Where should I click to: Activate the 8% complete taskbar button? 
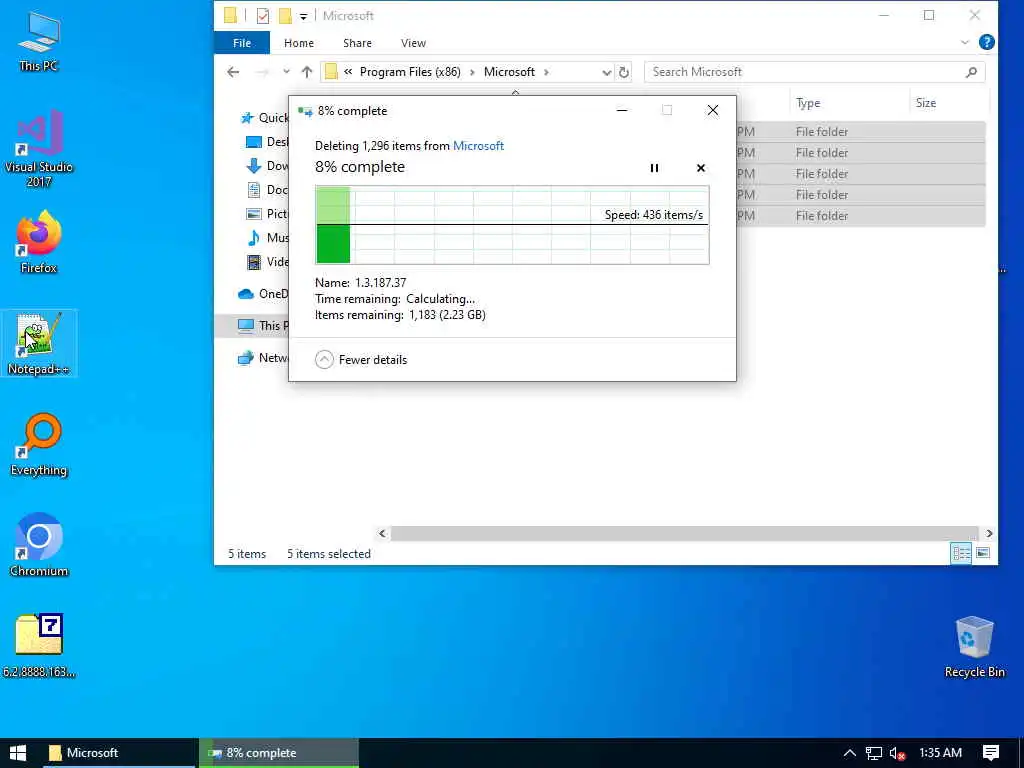pos(279,753)
